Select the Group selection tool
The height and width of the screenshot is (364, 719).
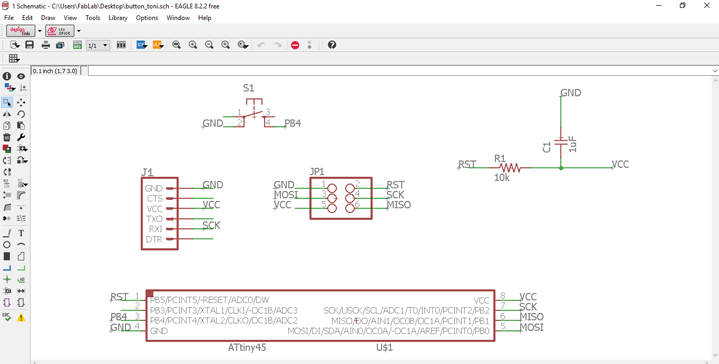[7, 102]
